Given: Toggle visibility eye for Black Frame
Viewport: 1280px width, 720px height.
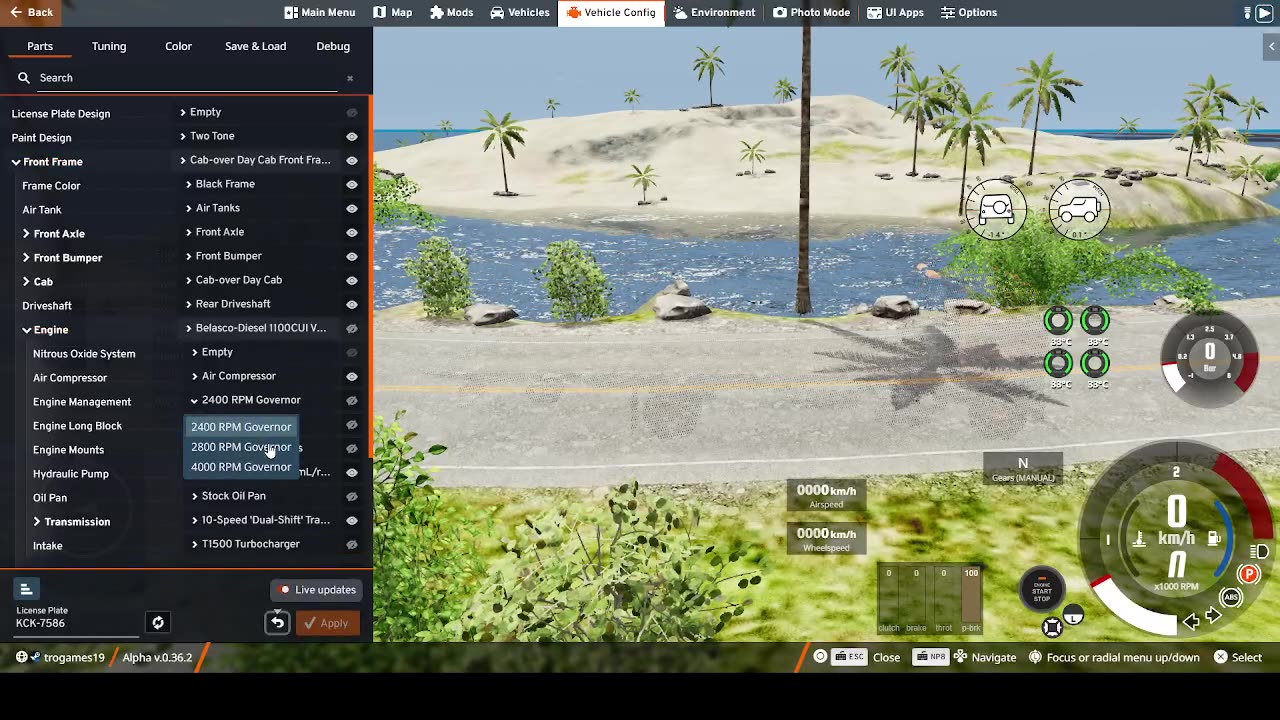Looking at the screenshot, I should point(352,184).
